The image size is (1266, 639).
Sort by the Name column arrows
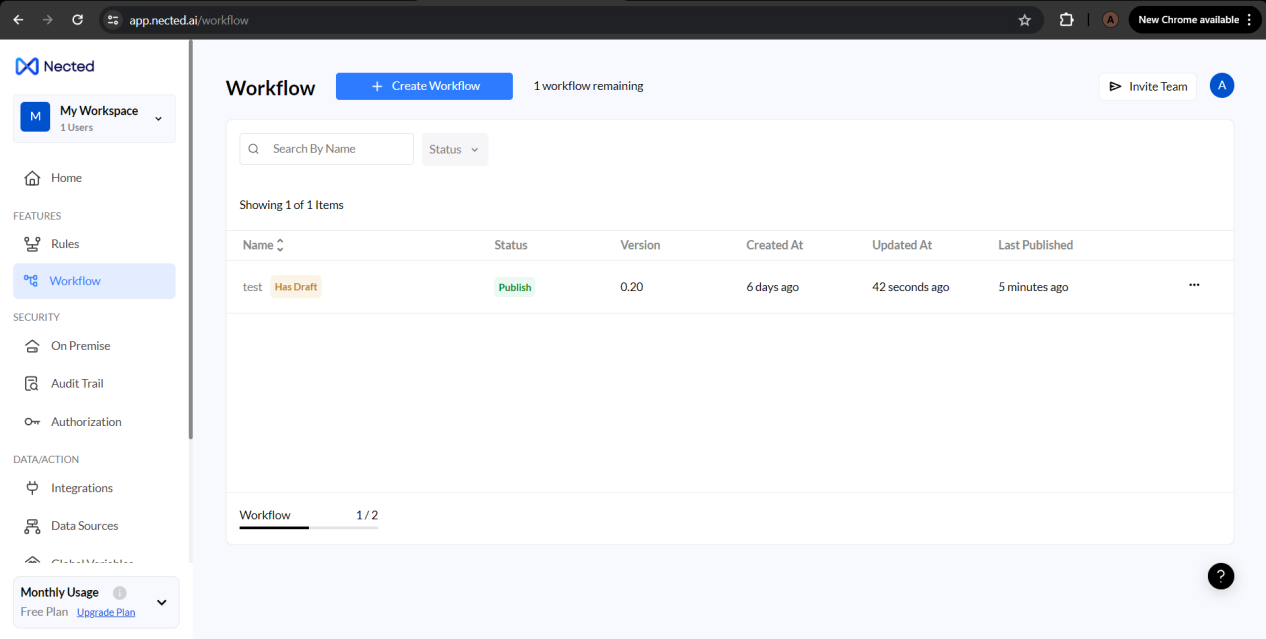[280, 245]
